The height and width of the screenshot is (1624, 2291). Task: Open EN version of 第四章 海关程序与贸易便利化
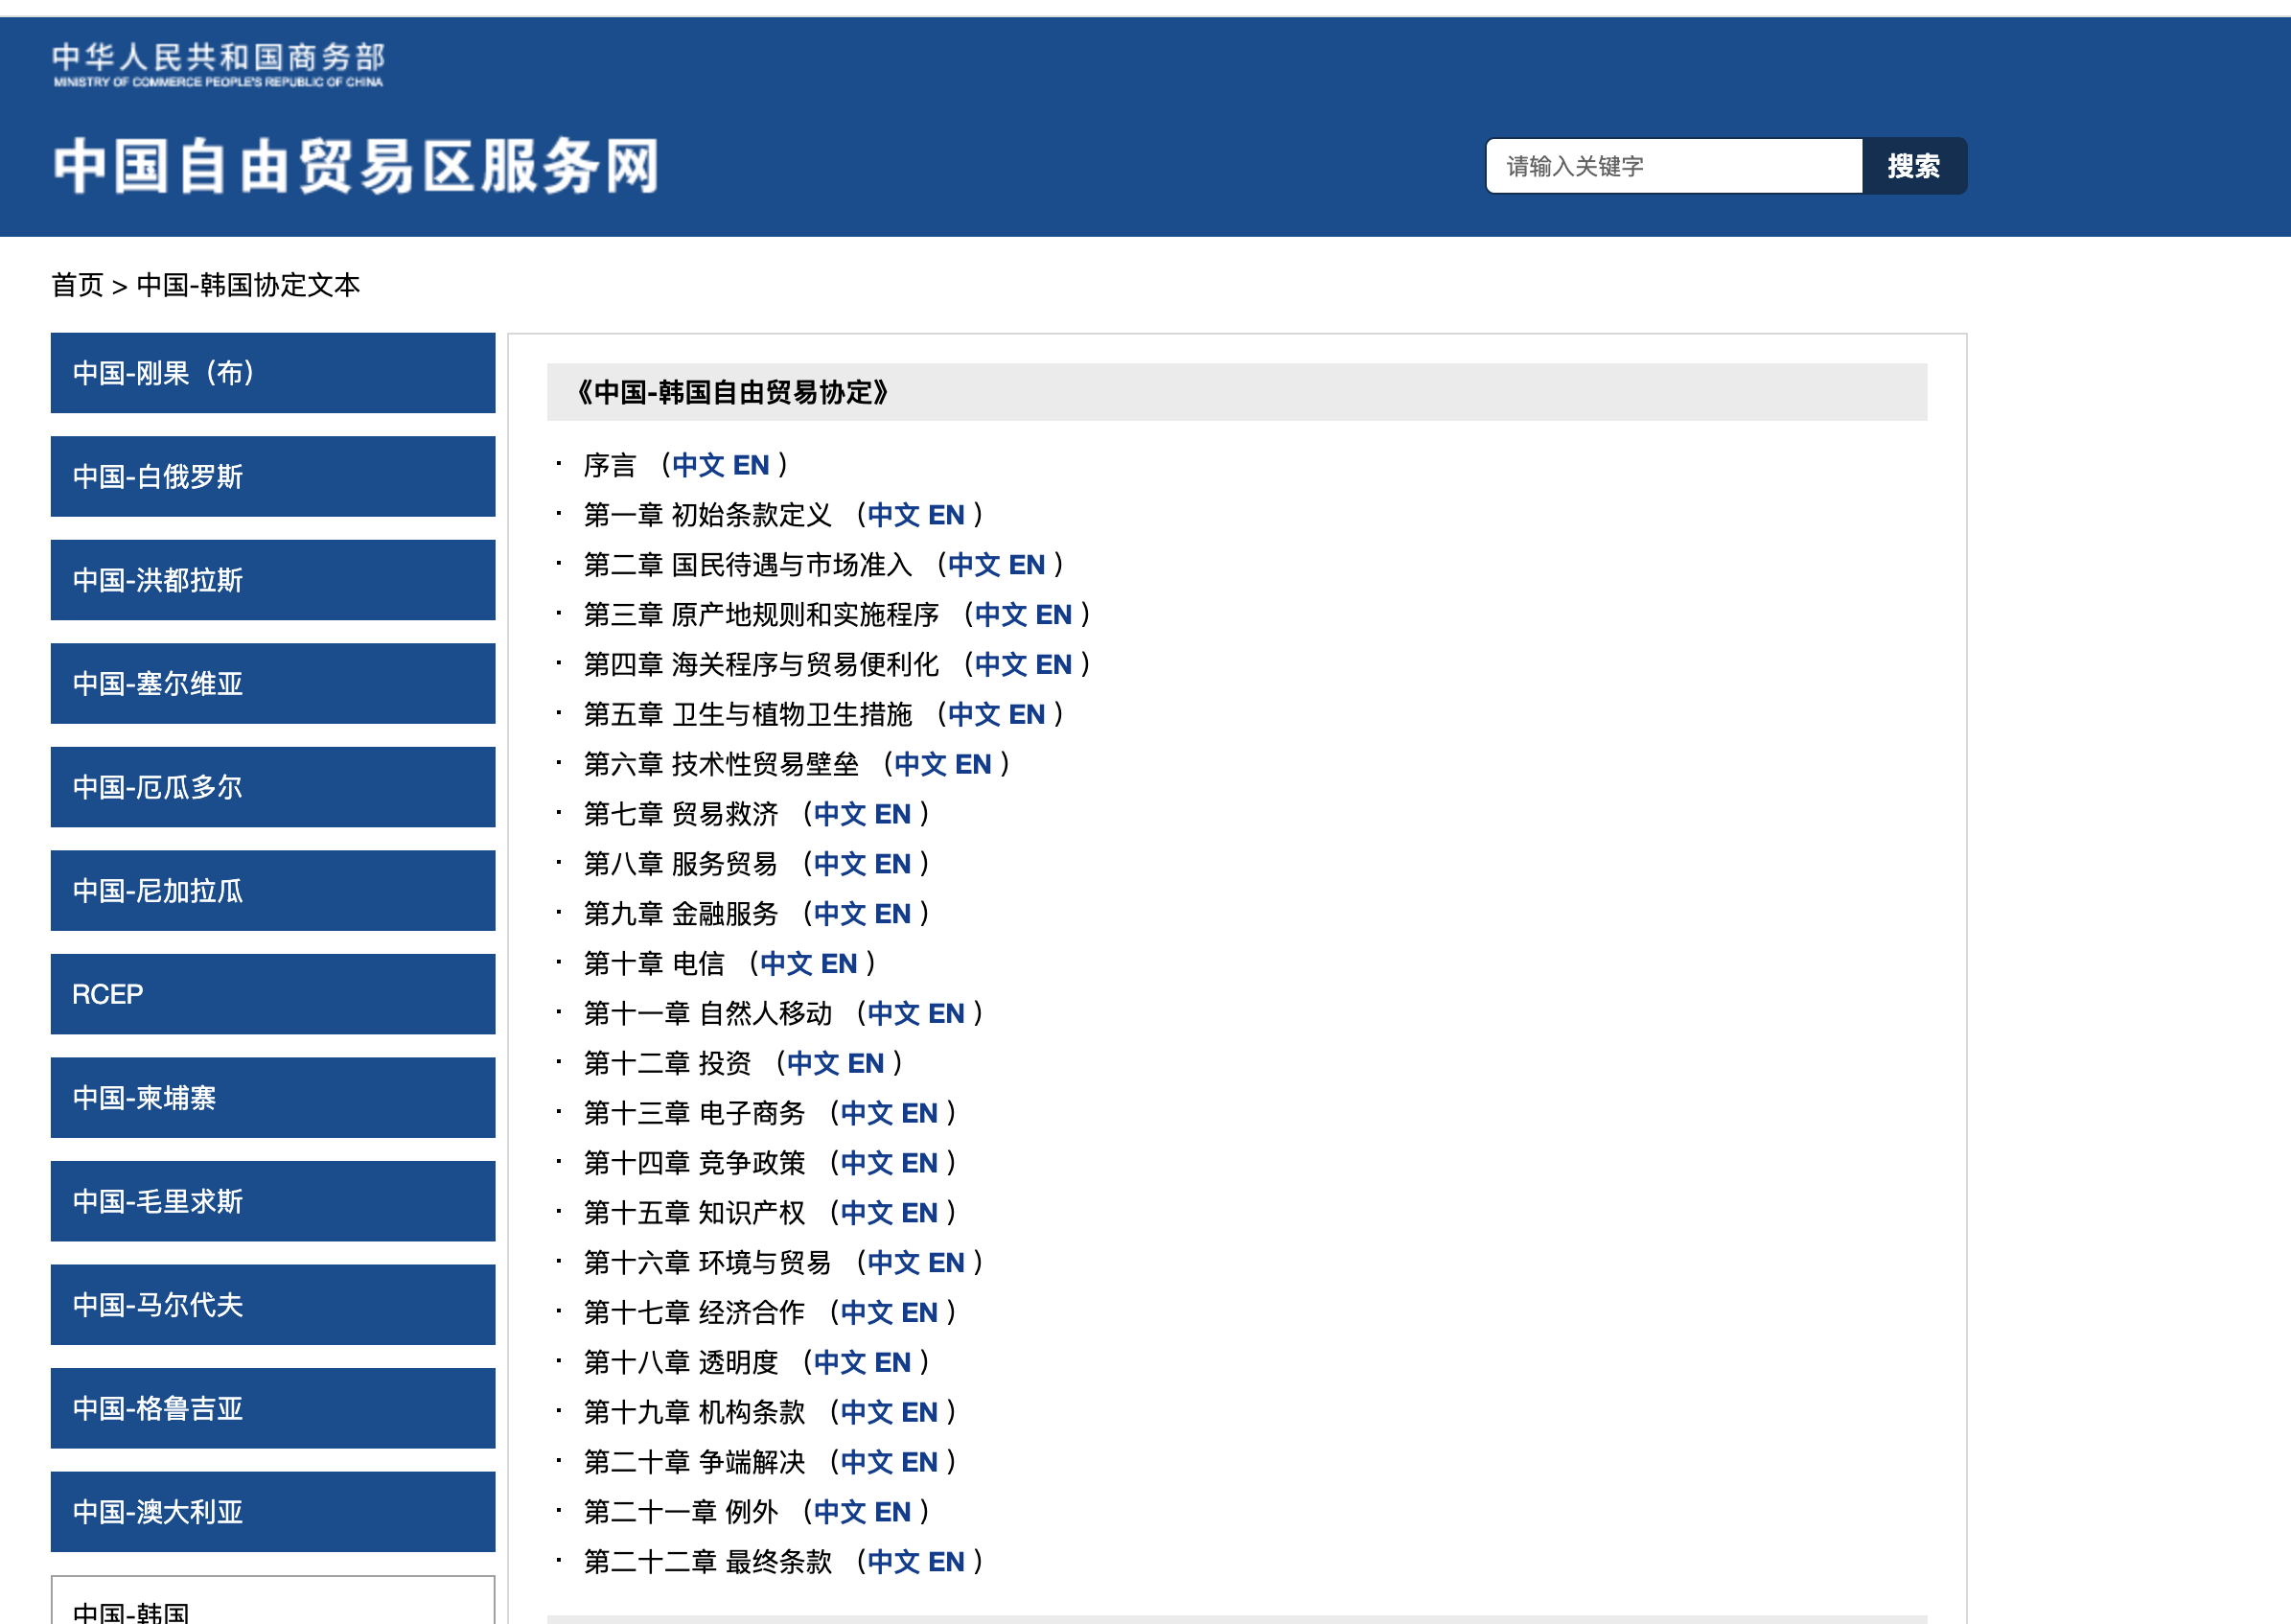[1054, 665]
